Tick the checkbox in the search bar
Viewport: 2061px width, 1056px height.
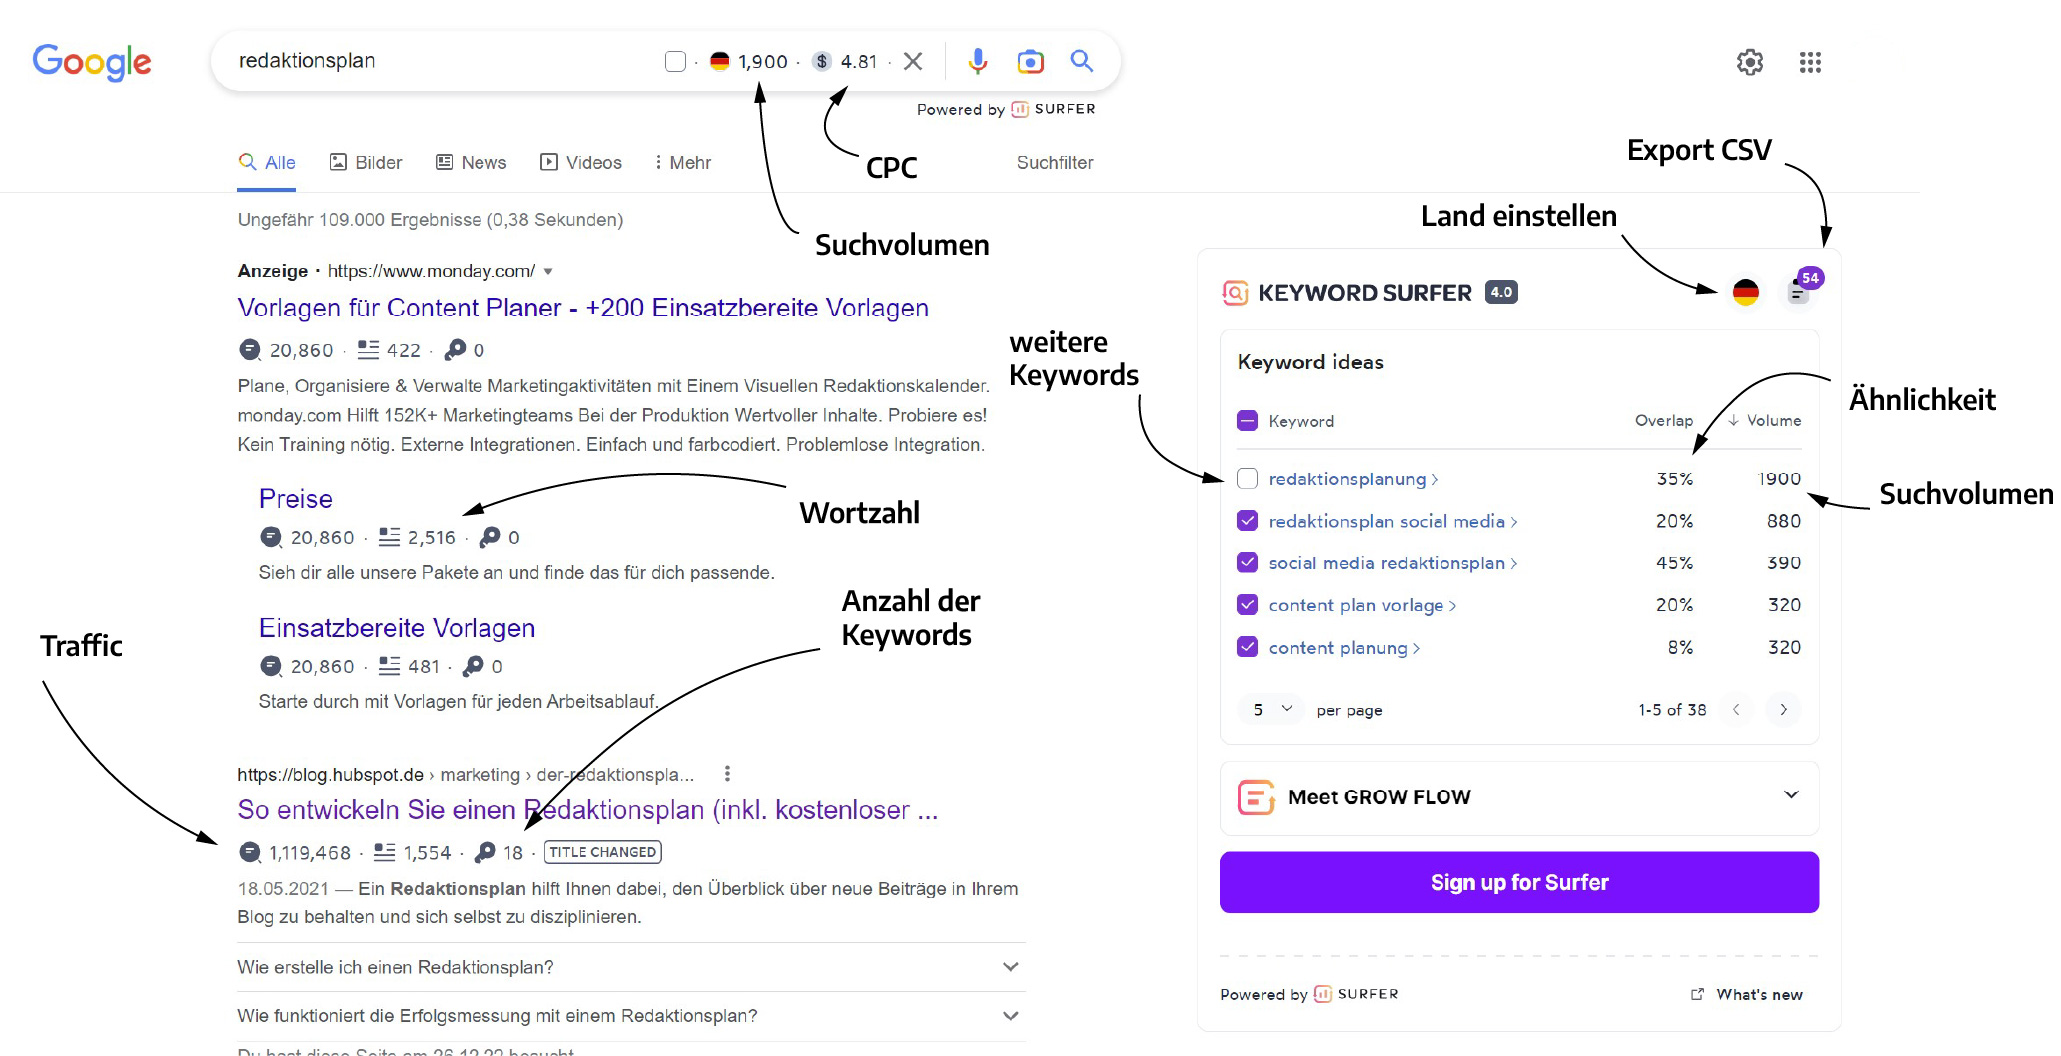675,61
